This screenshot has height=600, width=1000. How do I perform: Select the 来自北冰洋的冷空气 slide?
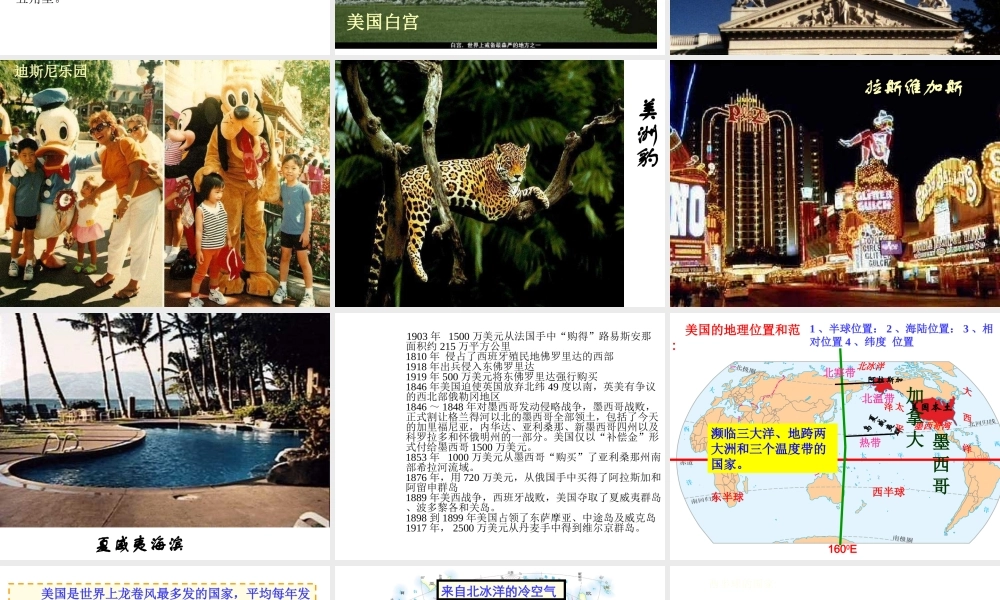point(499,583)
